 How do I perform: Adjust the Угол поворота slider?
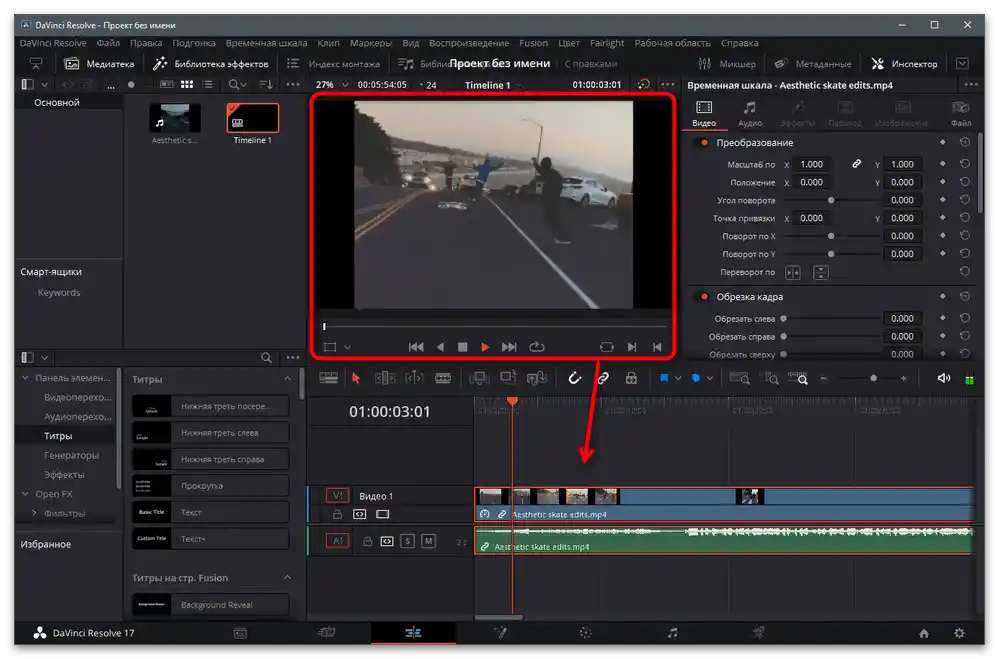[831, 200]
